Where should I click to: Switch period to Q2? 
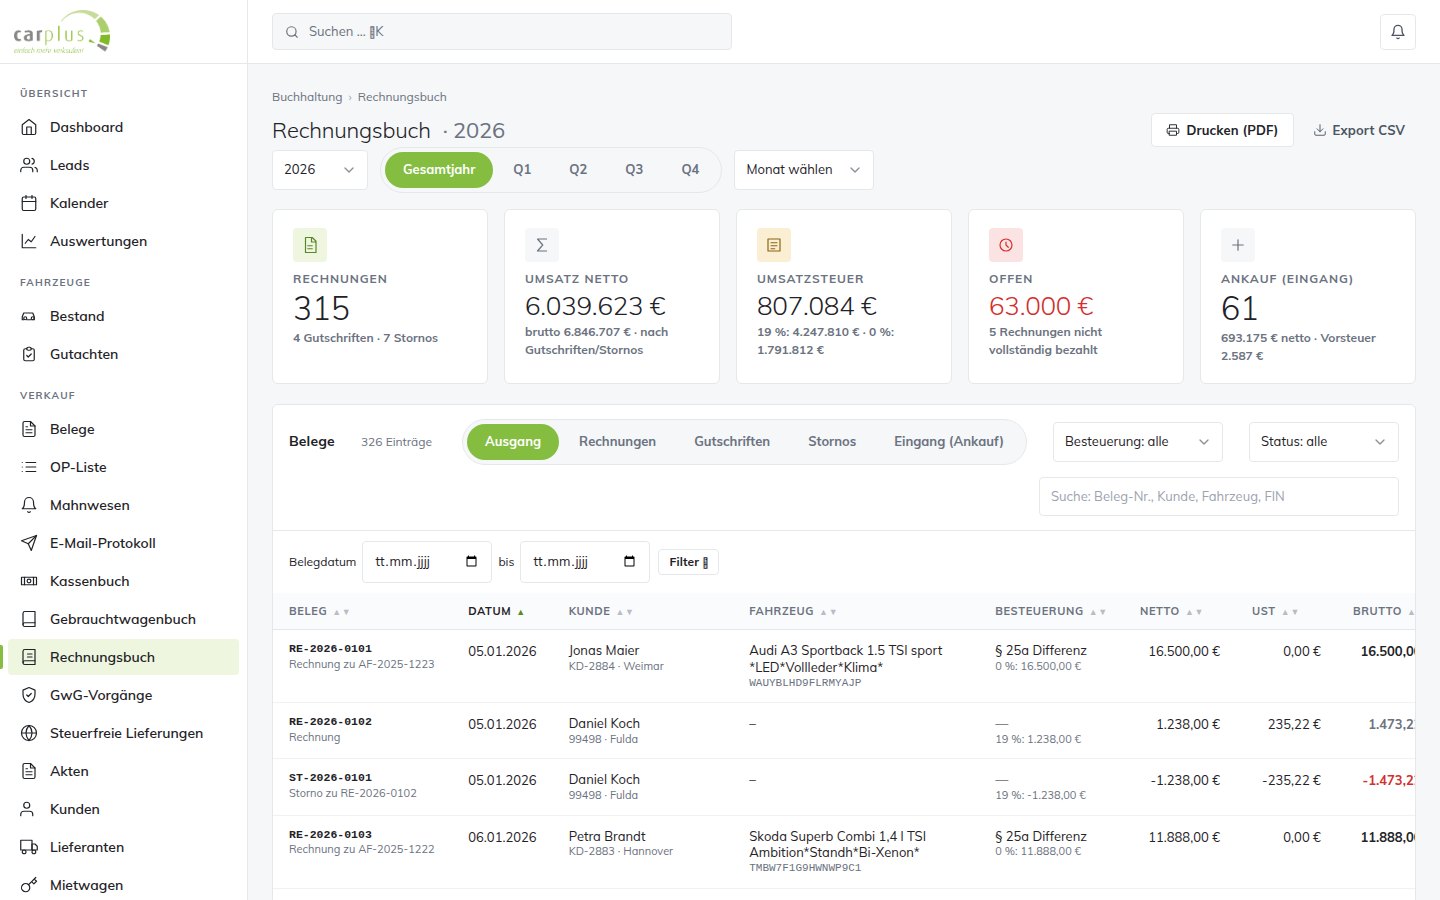578,170
